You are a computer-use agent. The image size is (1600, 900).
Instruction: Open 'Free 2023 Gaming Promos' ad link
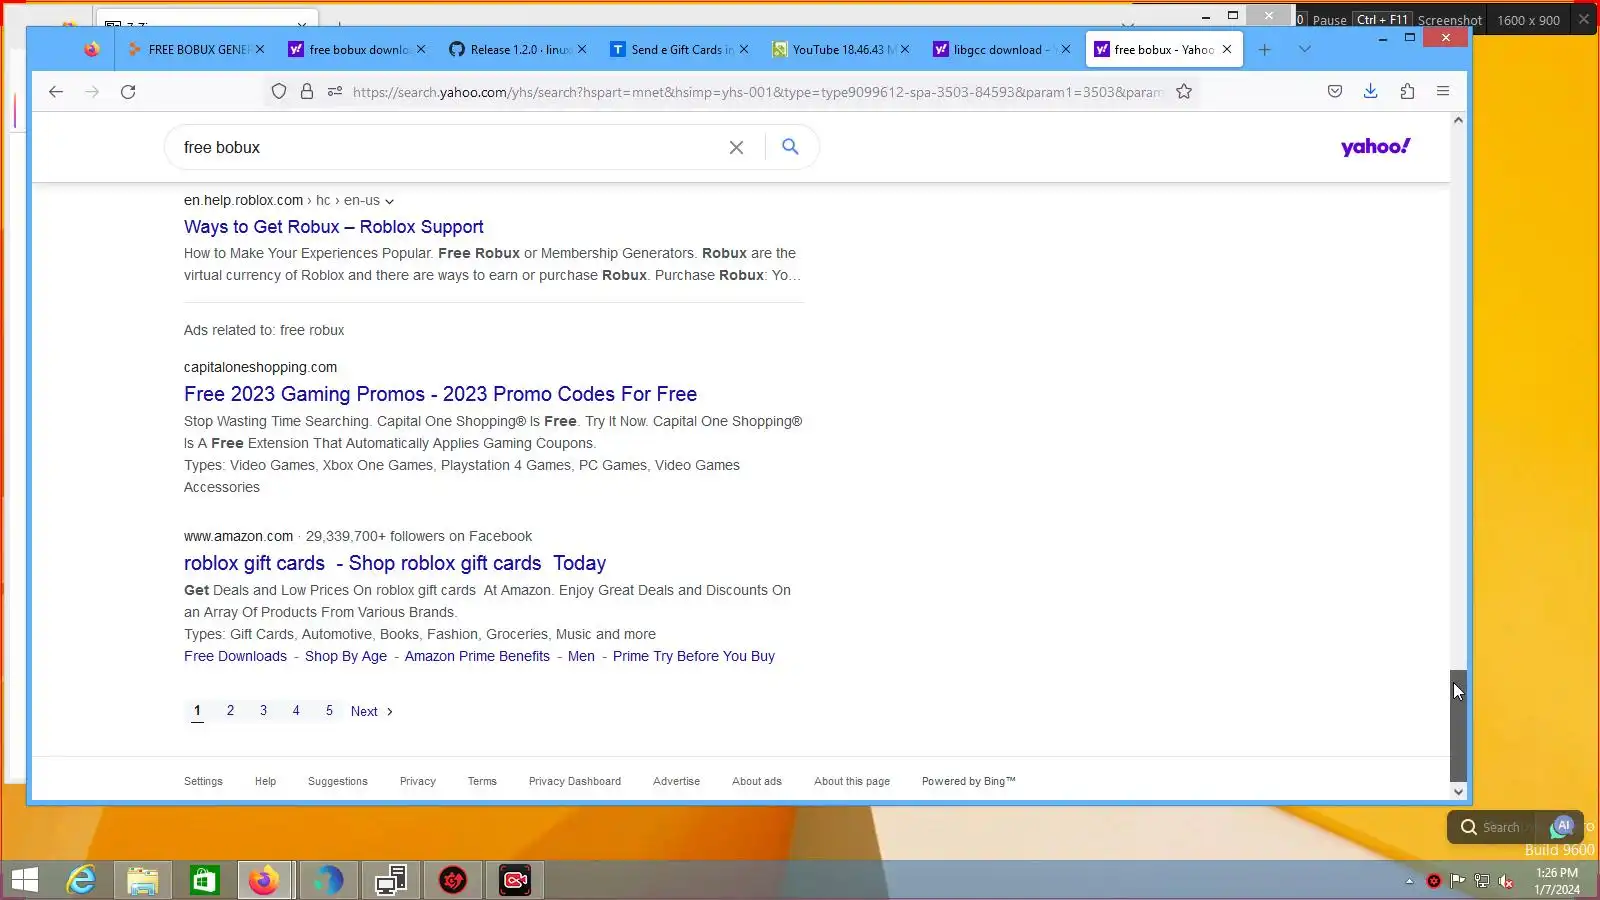point(440,394)
